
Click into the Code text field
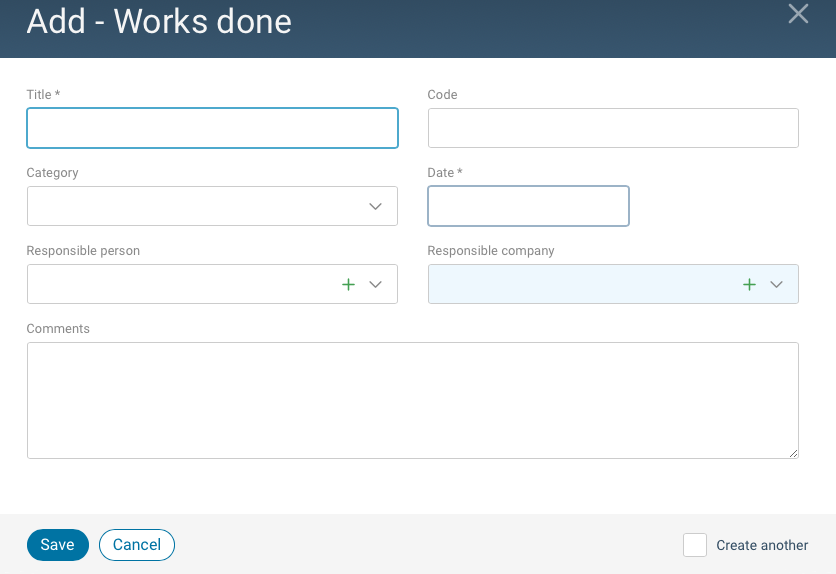(x=613, y=128)
